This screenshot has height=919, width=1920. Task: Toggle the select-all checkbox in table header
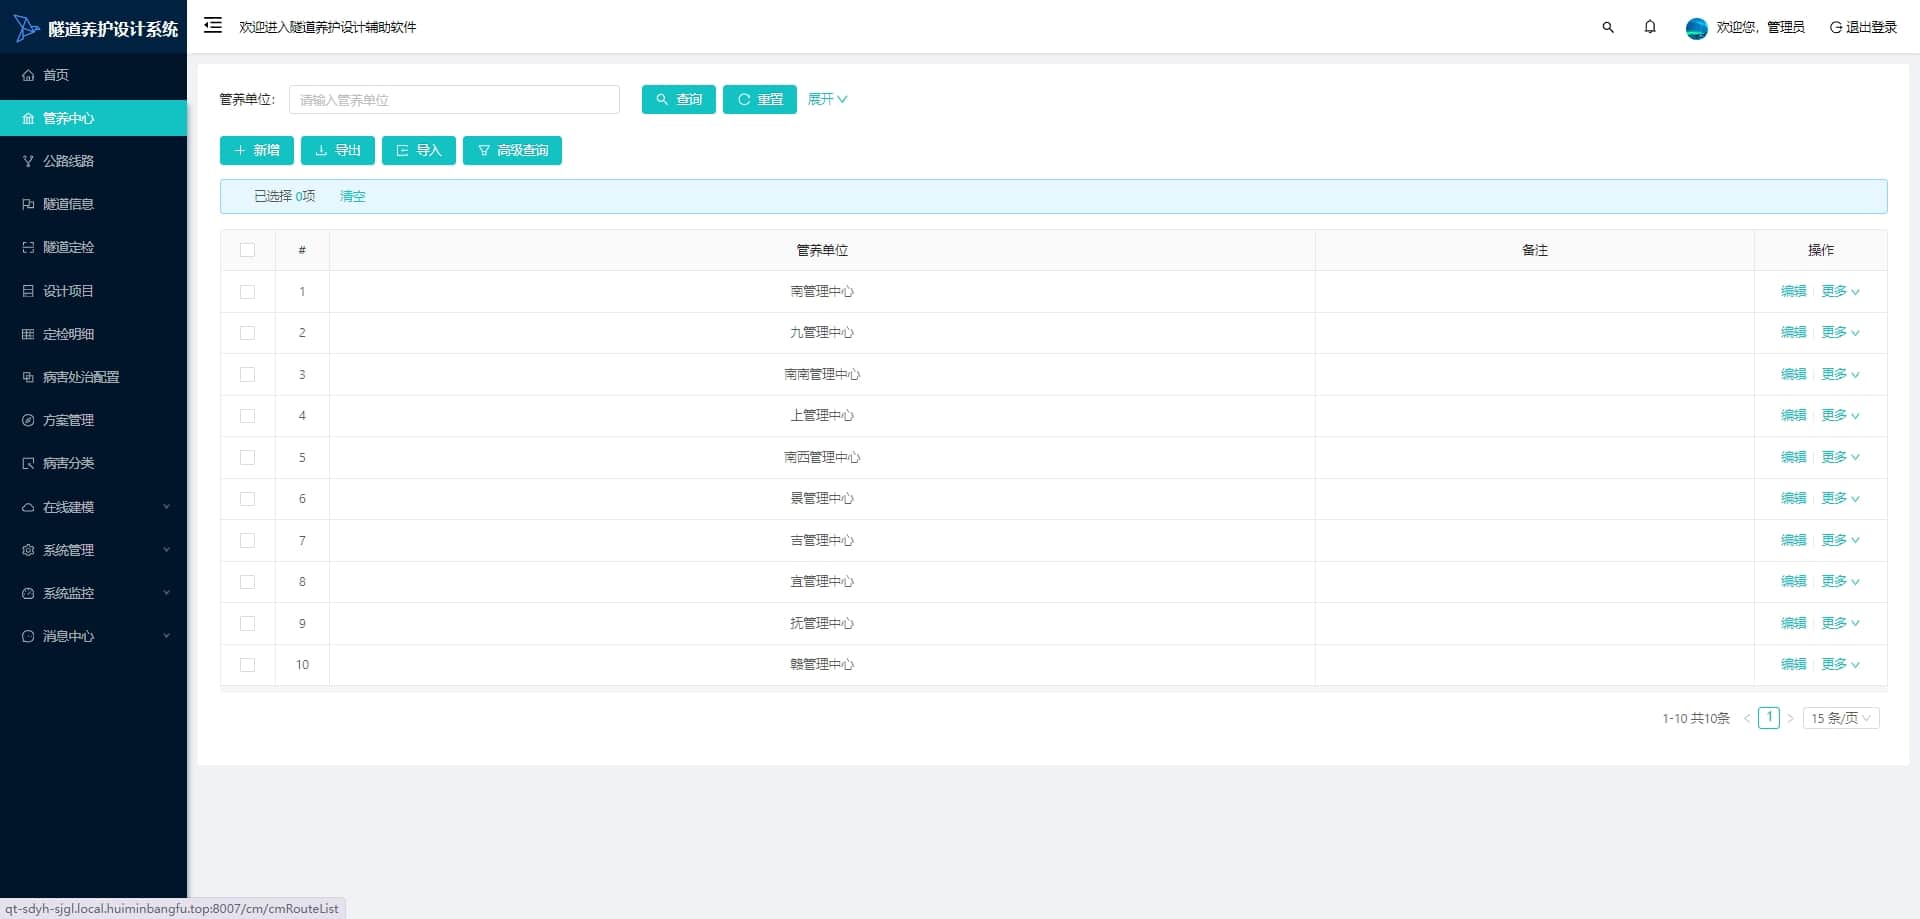tap(248, 250)
